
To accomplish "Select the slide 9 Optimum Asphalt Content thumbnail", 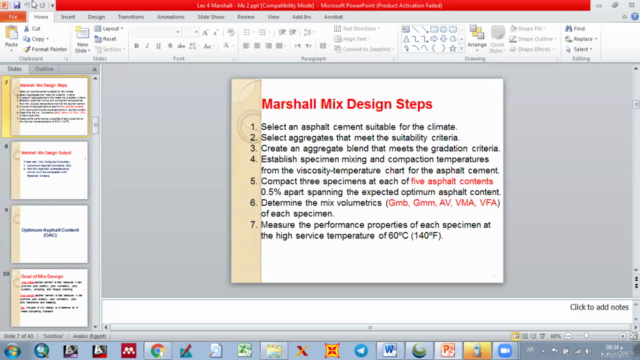I will point(49,234).
